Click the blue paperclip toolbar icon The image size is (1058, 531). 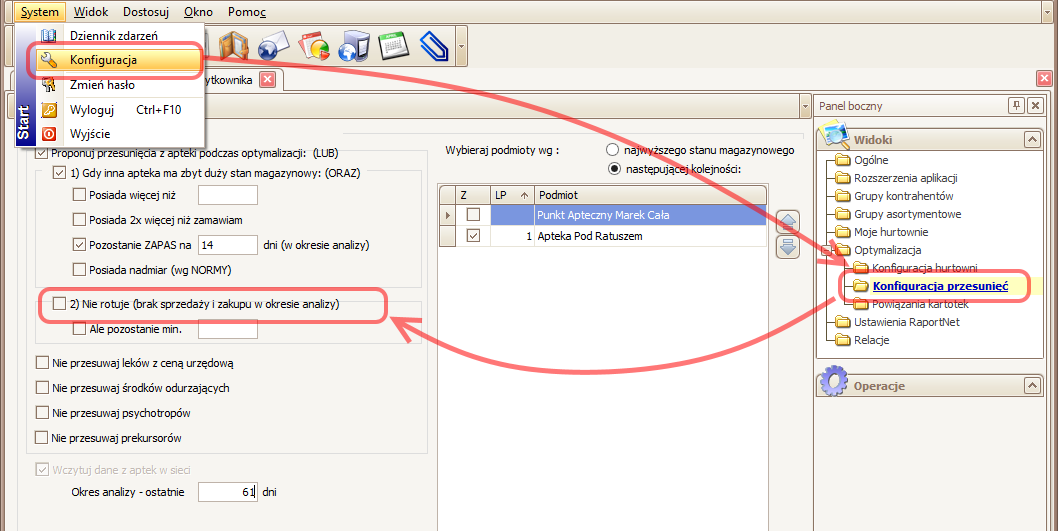(434, 46)
